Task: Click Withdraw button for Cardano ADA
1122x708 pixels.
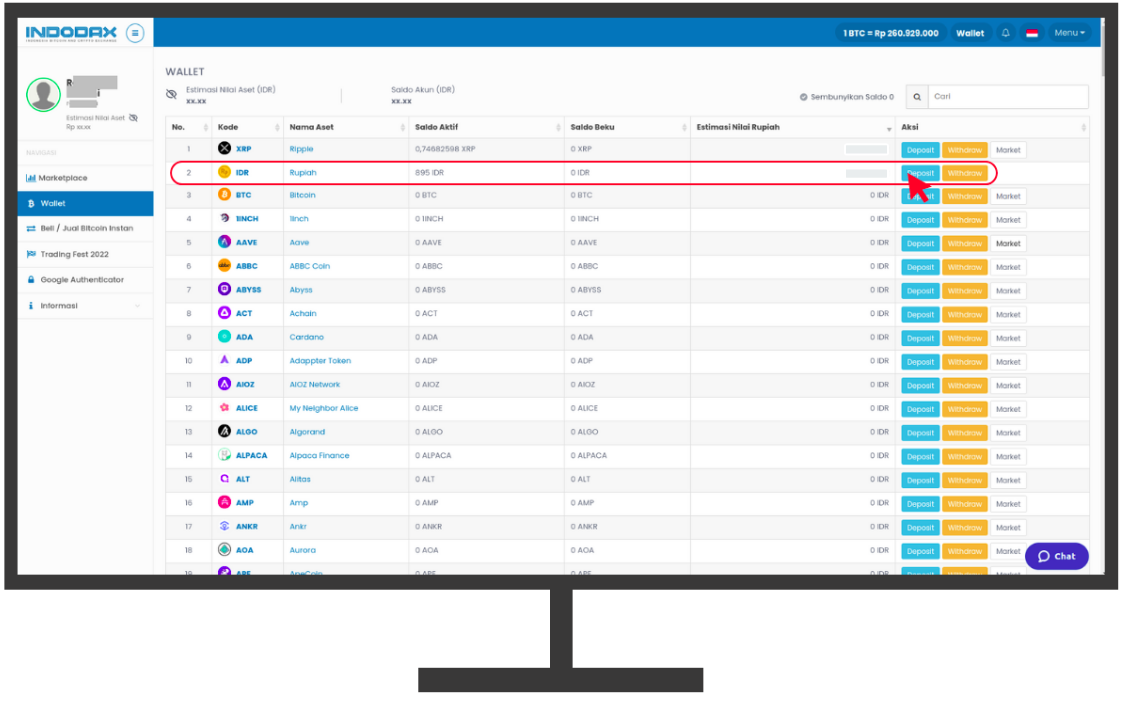Action: click(965, 338)
